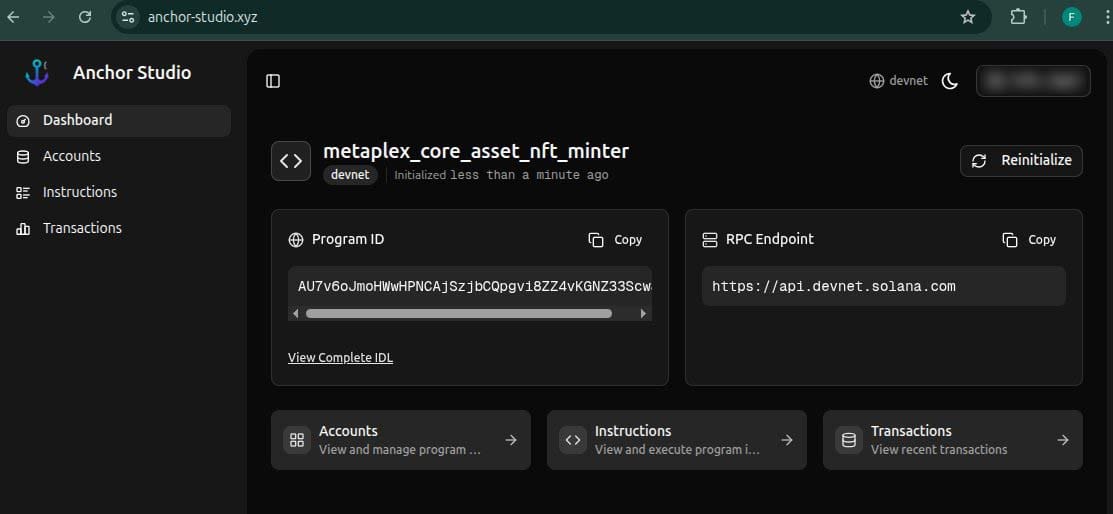This screenshot has width=1113, height=514.
Task: Open Transactions in the sidebar
Action: pyautogui.click(x=119, y=228)
